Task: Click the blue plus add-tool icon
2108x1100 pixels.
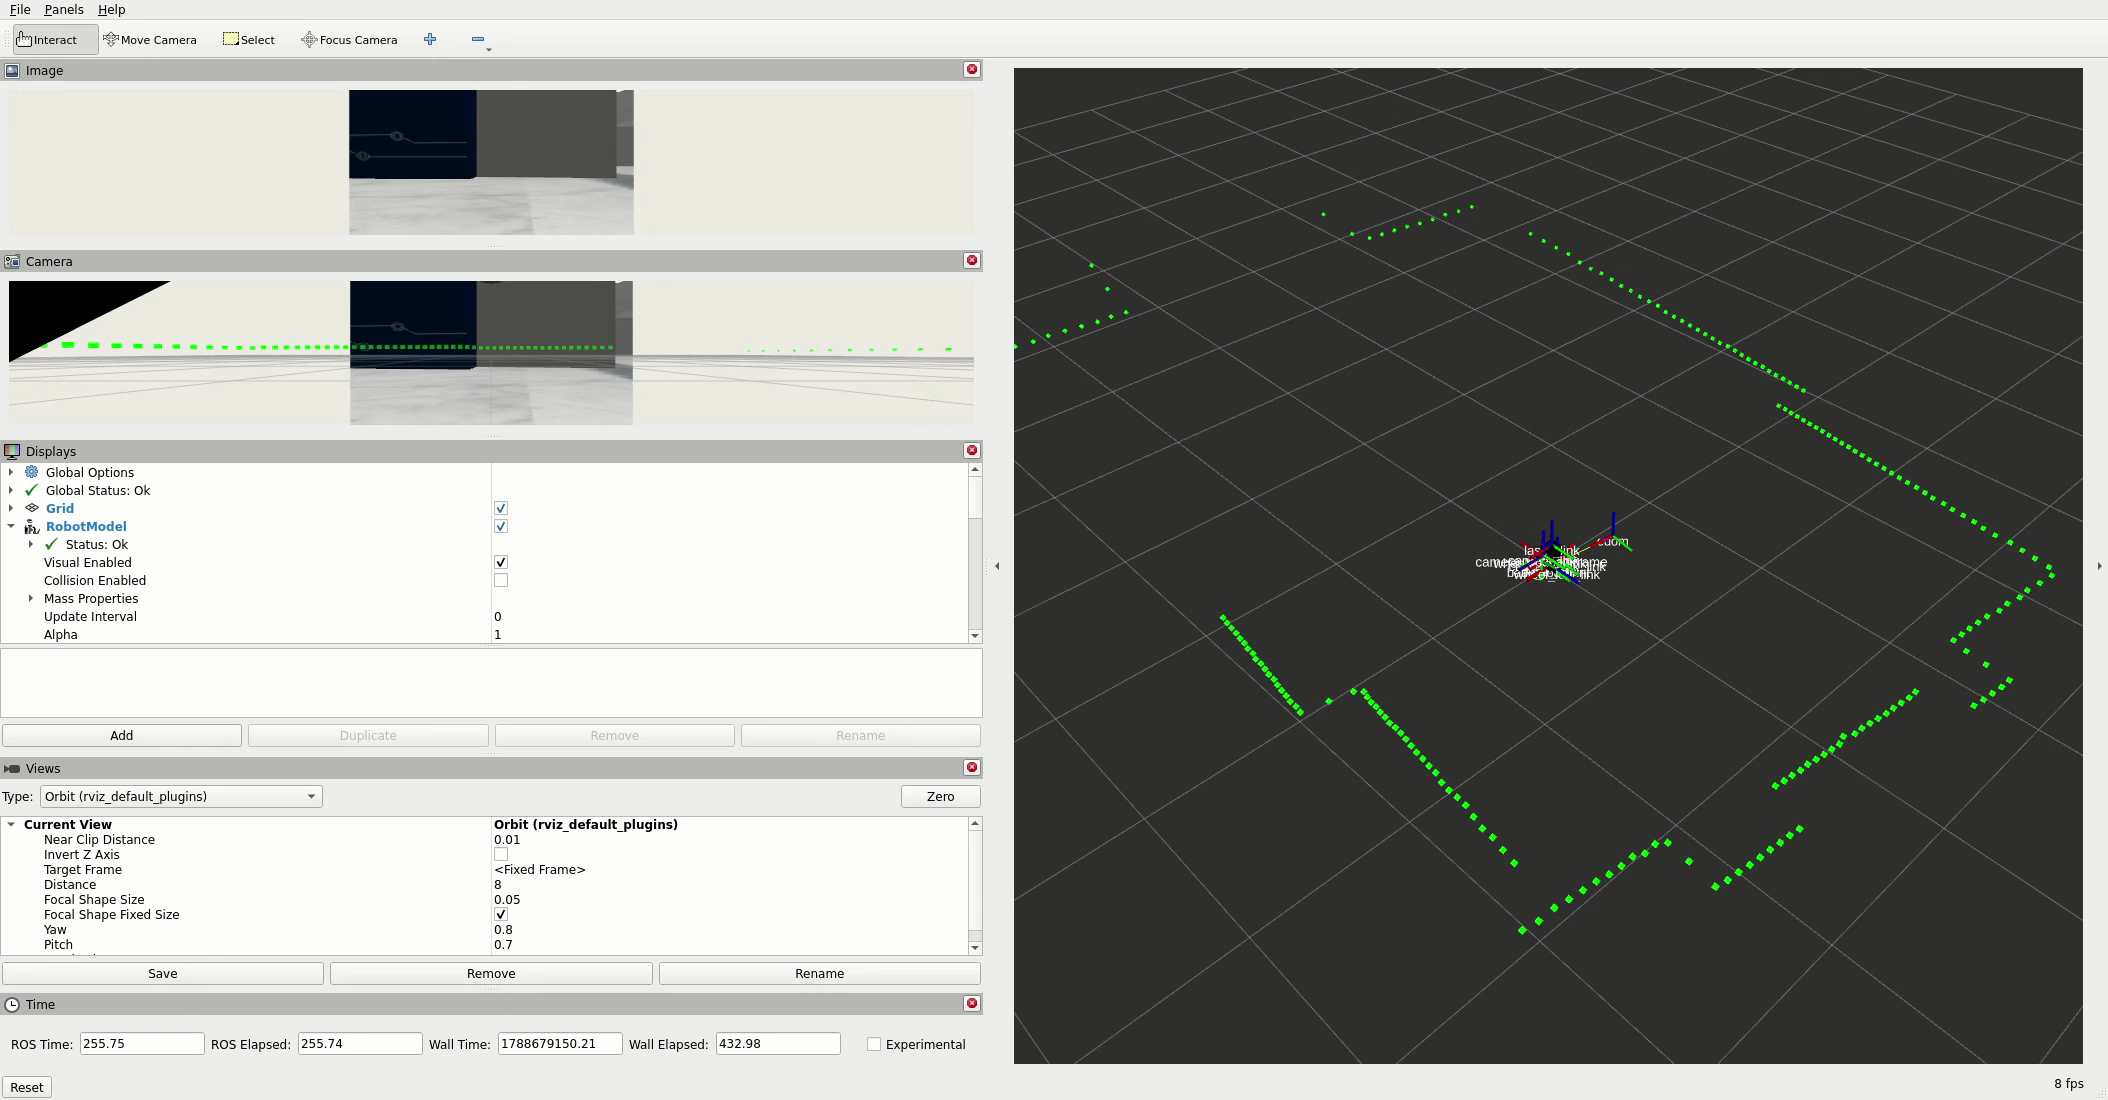Action: point(430,39)
